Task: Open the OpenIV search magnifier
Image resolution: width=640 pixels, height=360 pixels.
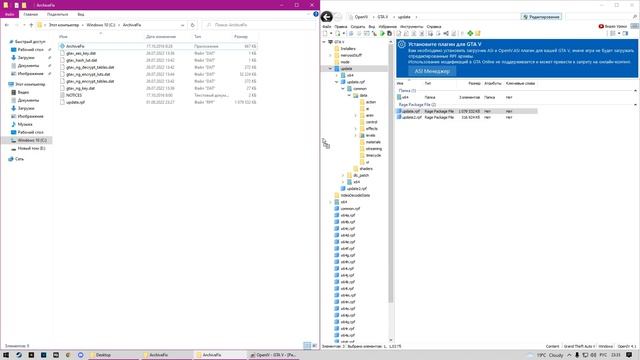Action: 635,17
